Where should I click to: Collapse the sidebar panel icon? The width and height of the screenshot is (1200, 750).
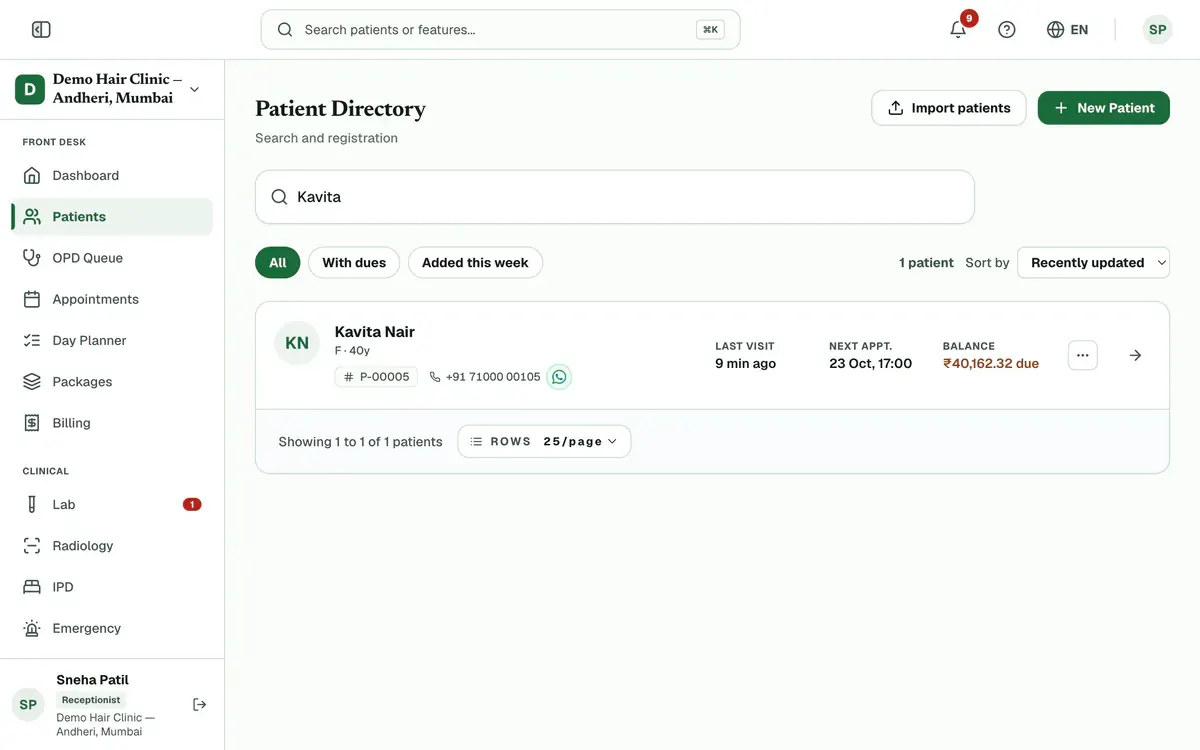(41, 30)
